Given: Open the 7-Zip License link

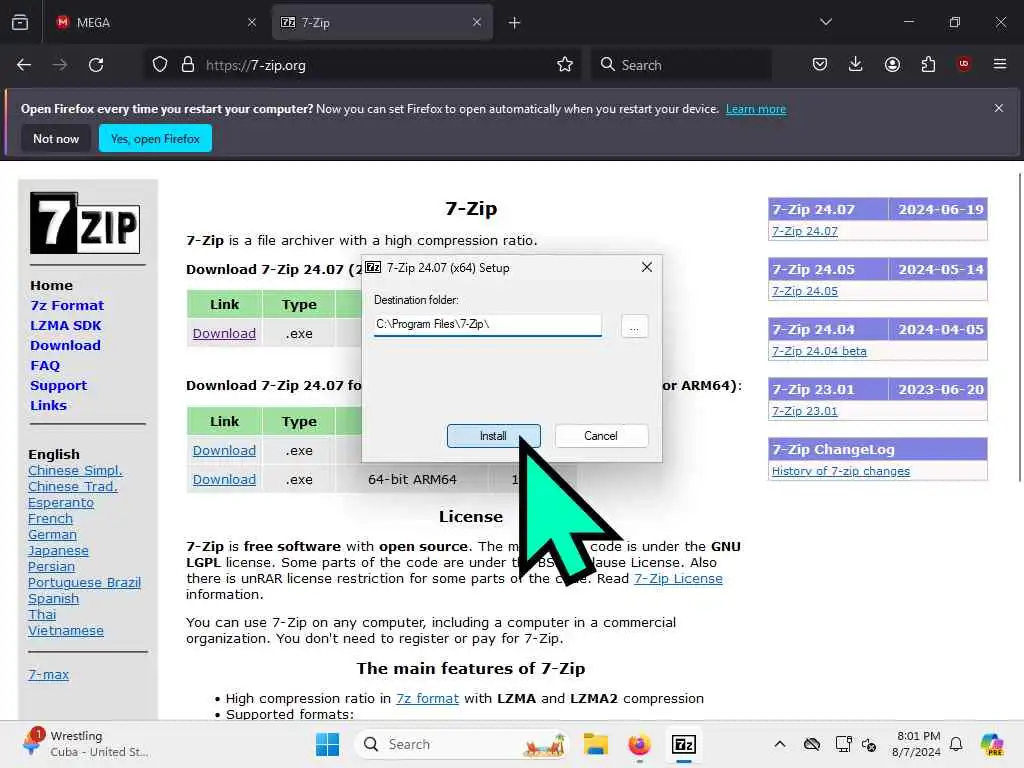Looking at the screenshot, I should 678,579.
